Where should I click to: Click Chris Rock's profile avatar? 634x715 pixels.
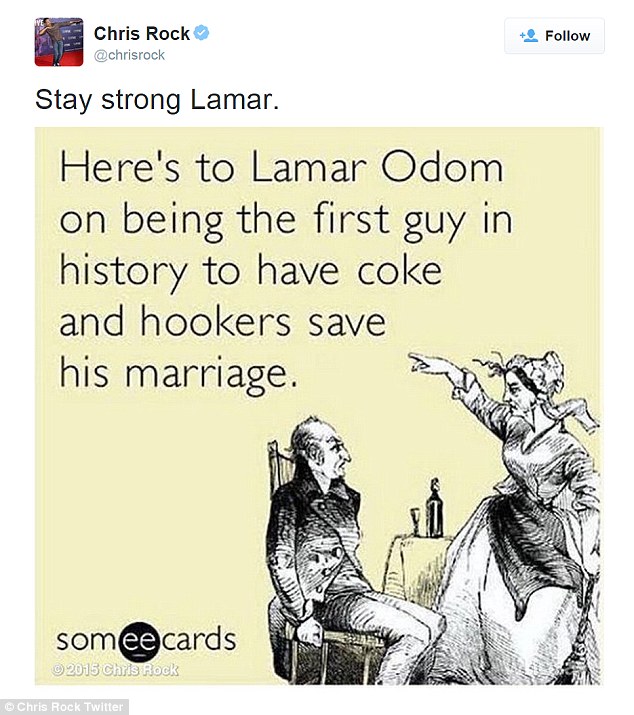tap(58, 41)
